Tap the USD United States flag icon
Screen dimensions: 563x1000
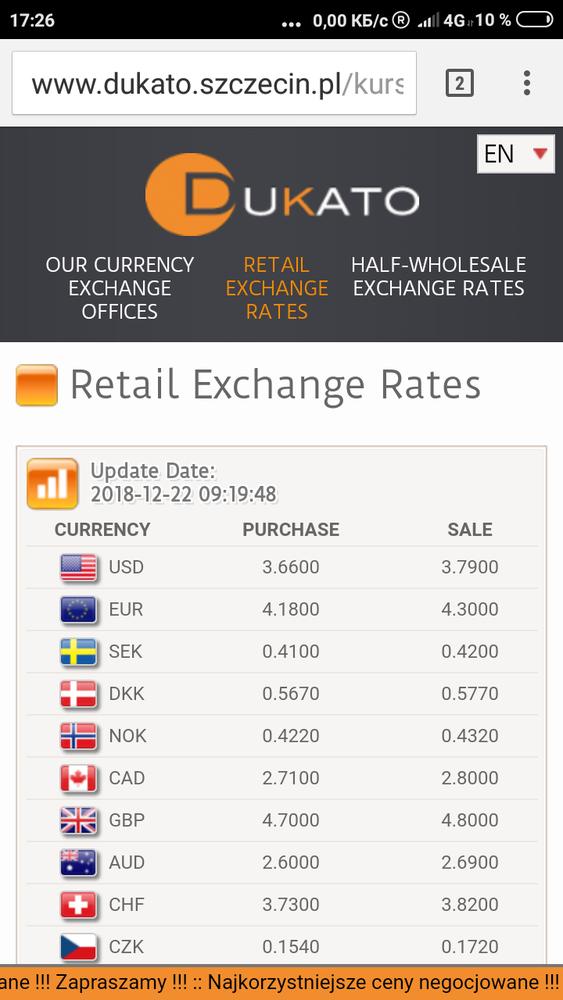pos(78,568)
